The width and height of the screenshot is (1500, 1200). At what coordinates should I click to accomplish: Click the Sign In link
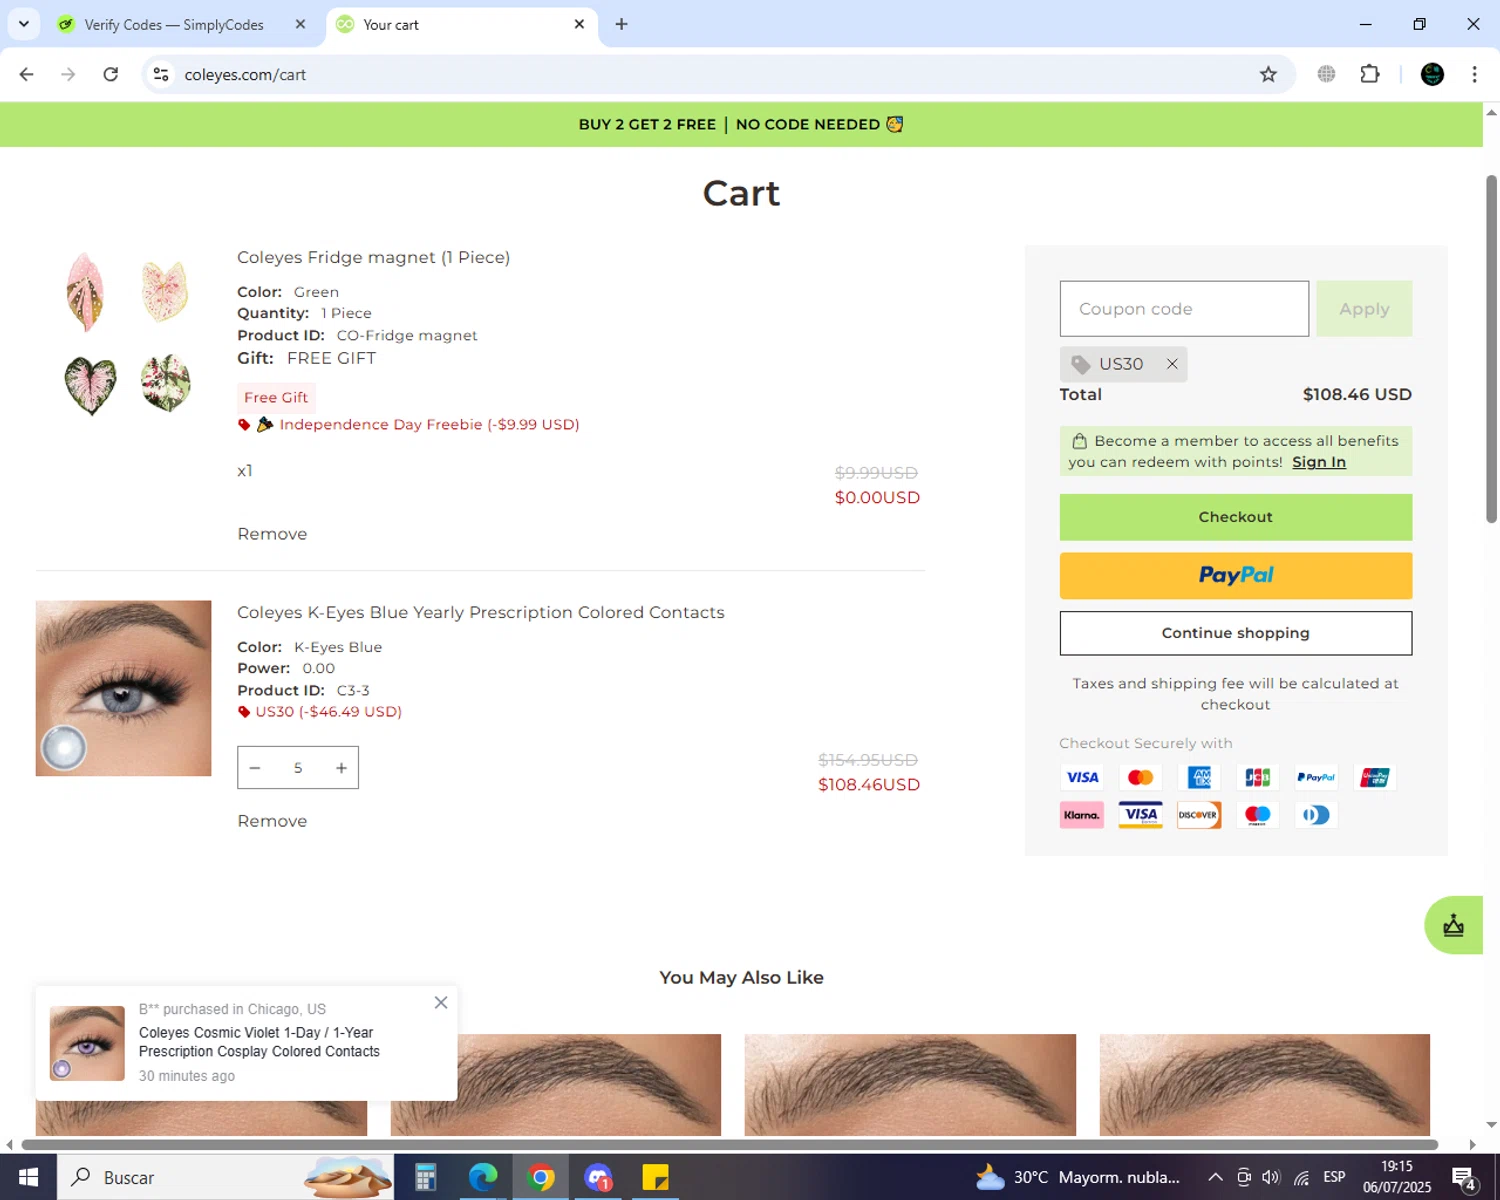pos(1319,462)
